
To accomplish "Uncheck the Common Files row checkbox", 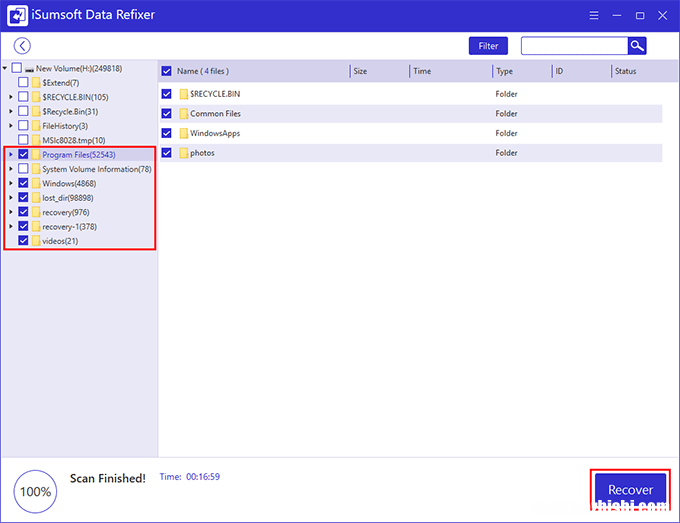I will coord(167,113).
